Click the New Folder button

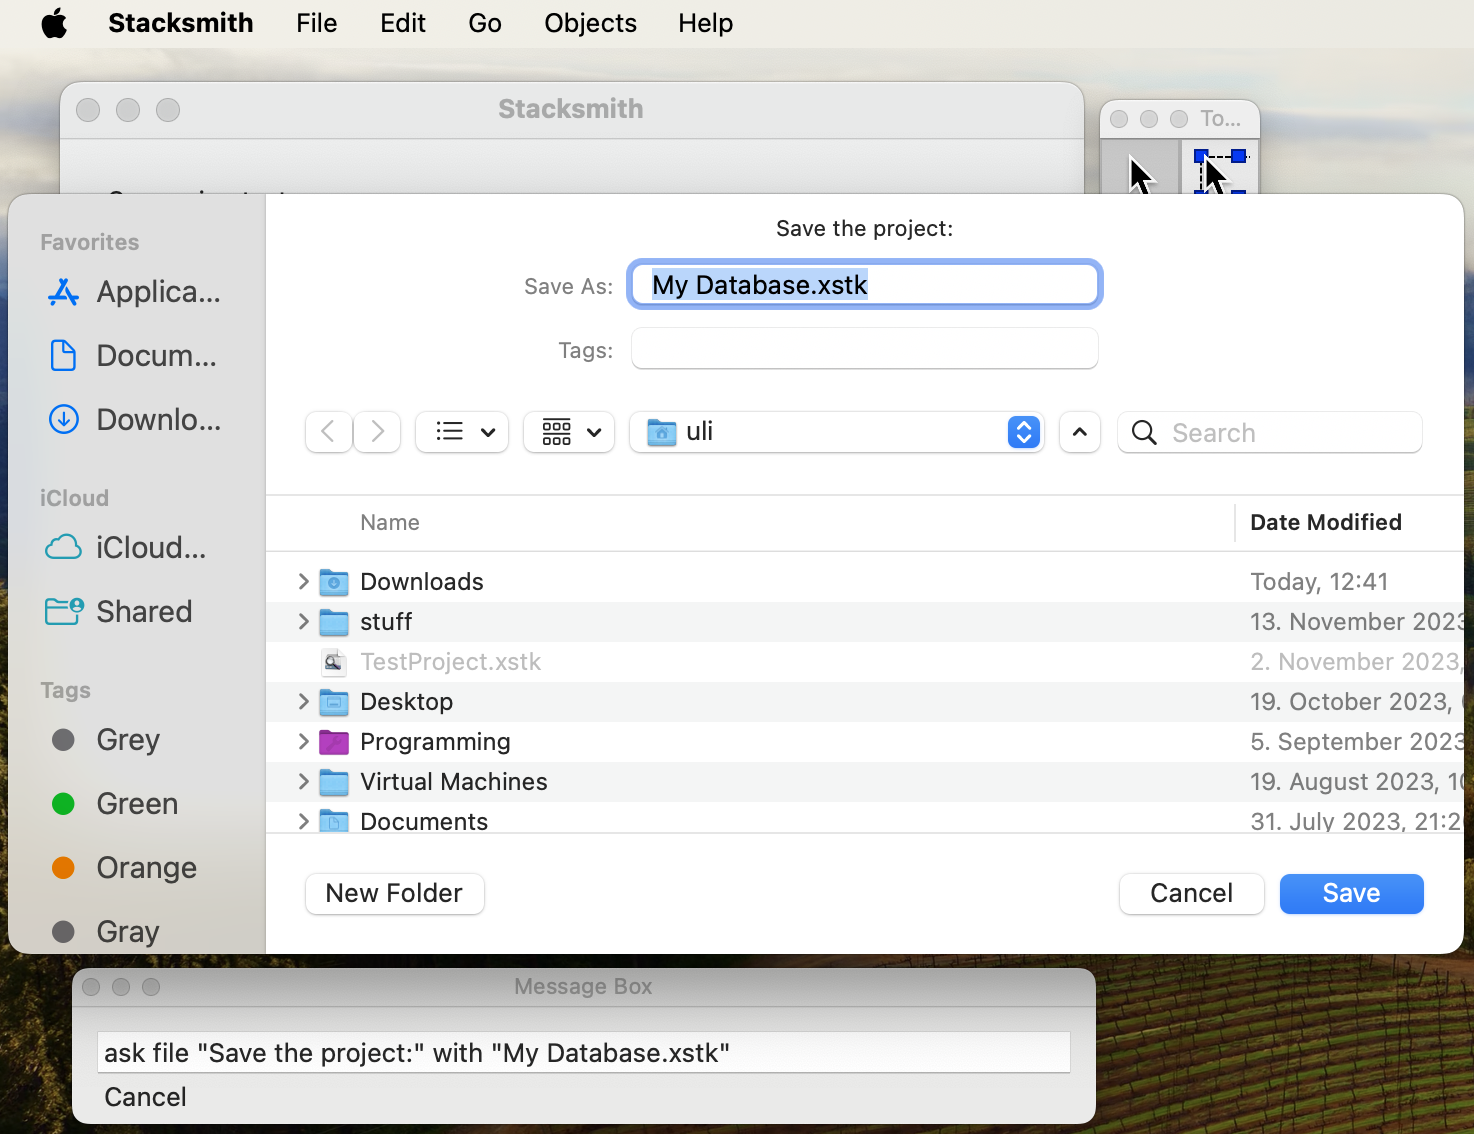(x=394, y=893)
